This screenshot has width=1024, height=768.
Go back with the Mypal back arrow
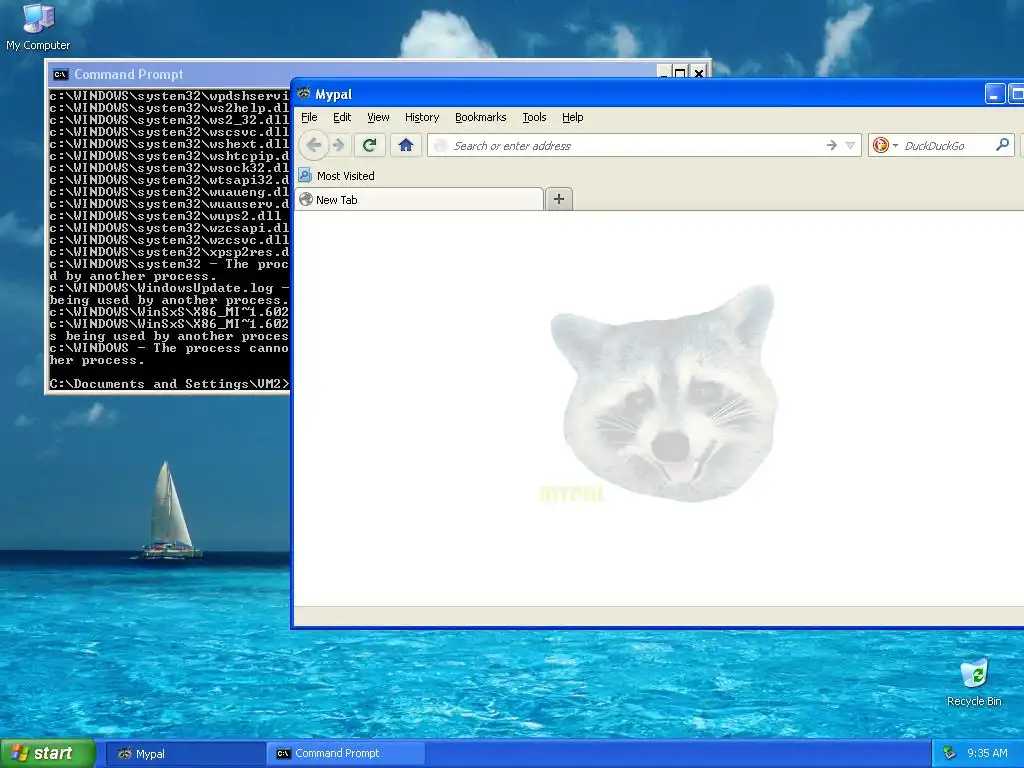pyautogui.click(x=313, y=145)
